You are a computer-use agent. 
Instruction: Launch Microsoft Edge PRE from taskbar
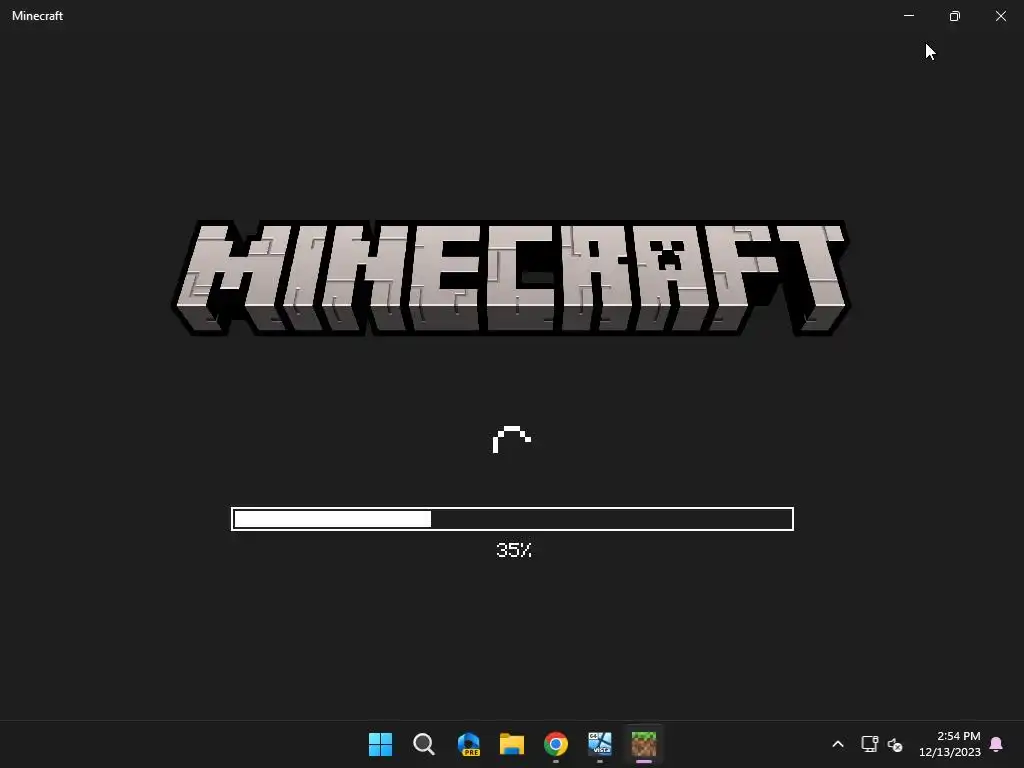pyautogui.click(x=468, y=744)
